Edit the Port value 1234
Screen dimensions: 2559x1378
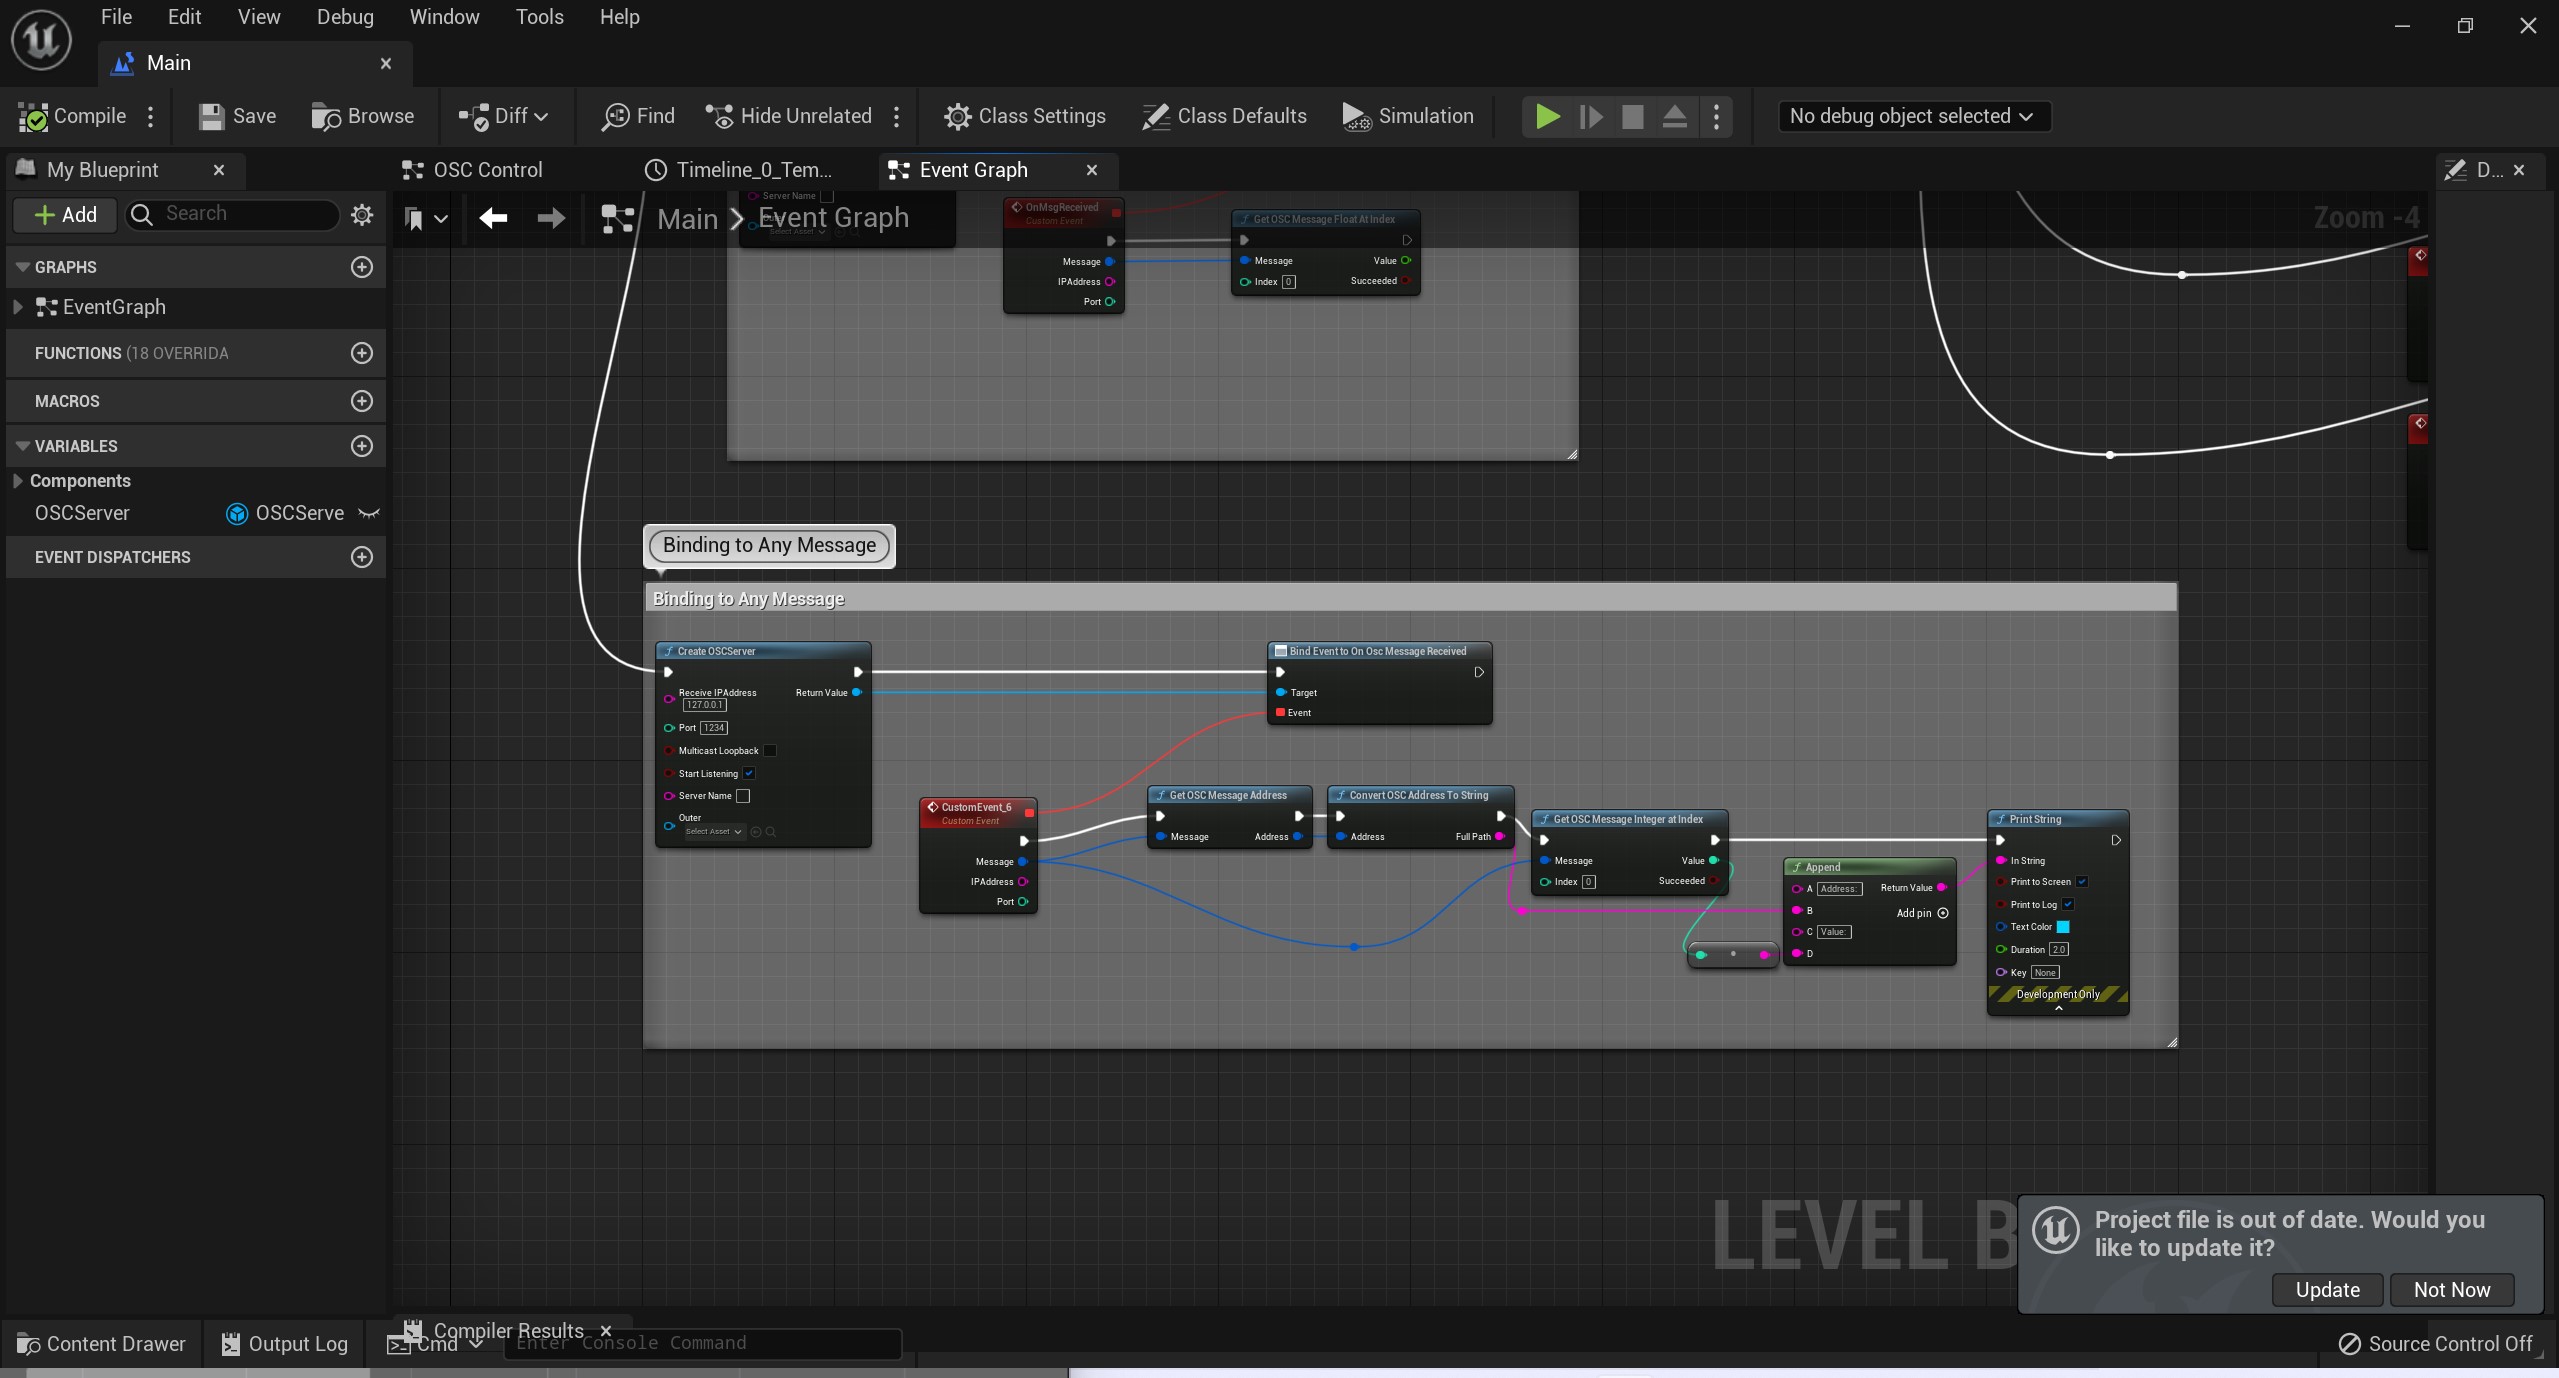pos(714,728)
